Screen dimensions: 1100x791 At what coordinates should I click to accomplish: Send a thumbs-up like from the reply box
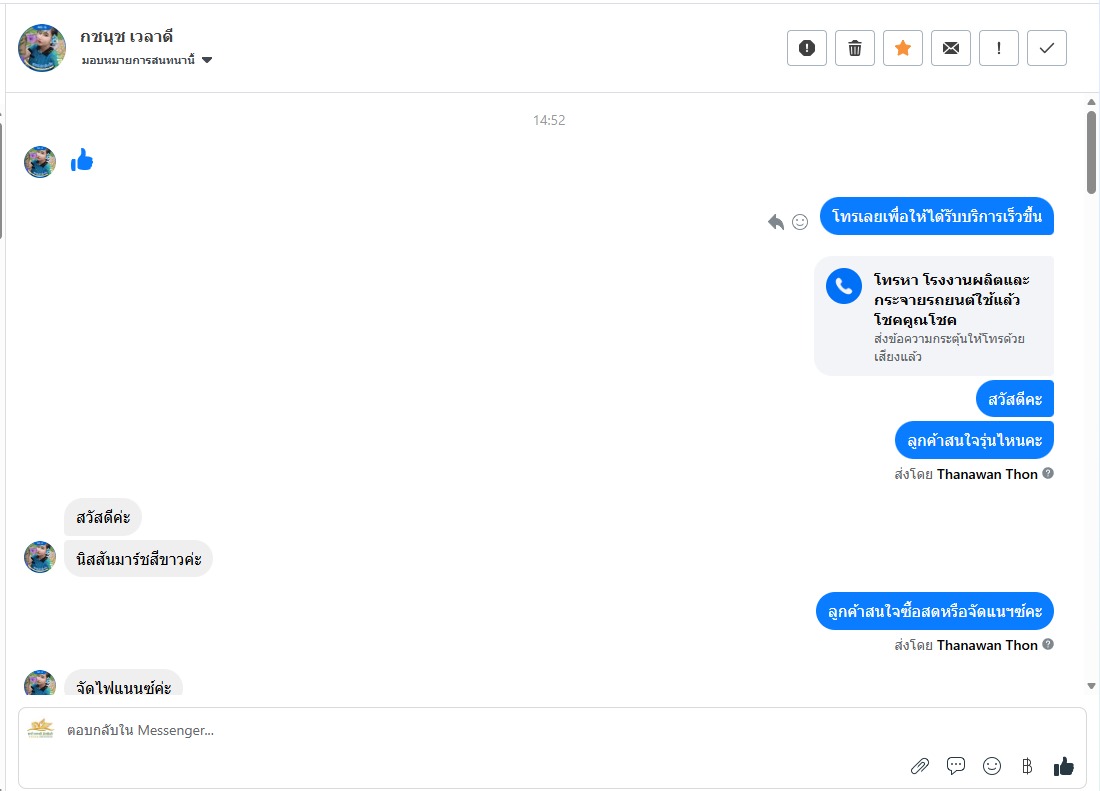coord(1063,766)
